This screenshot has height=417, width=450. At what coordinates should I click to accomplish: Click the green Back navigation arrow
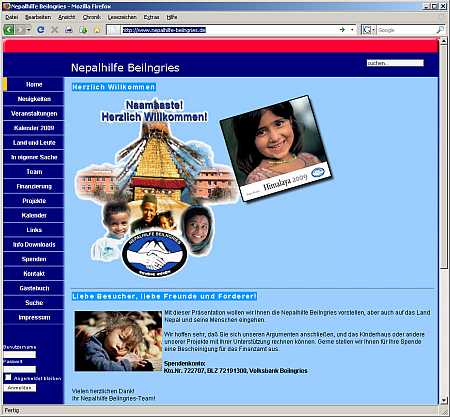(x=9, y=30)
